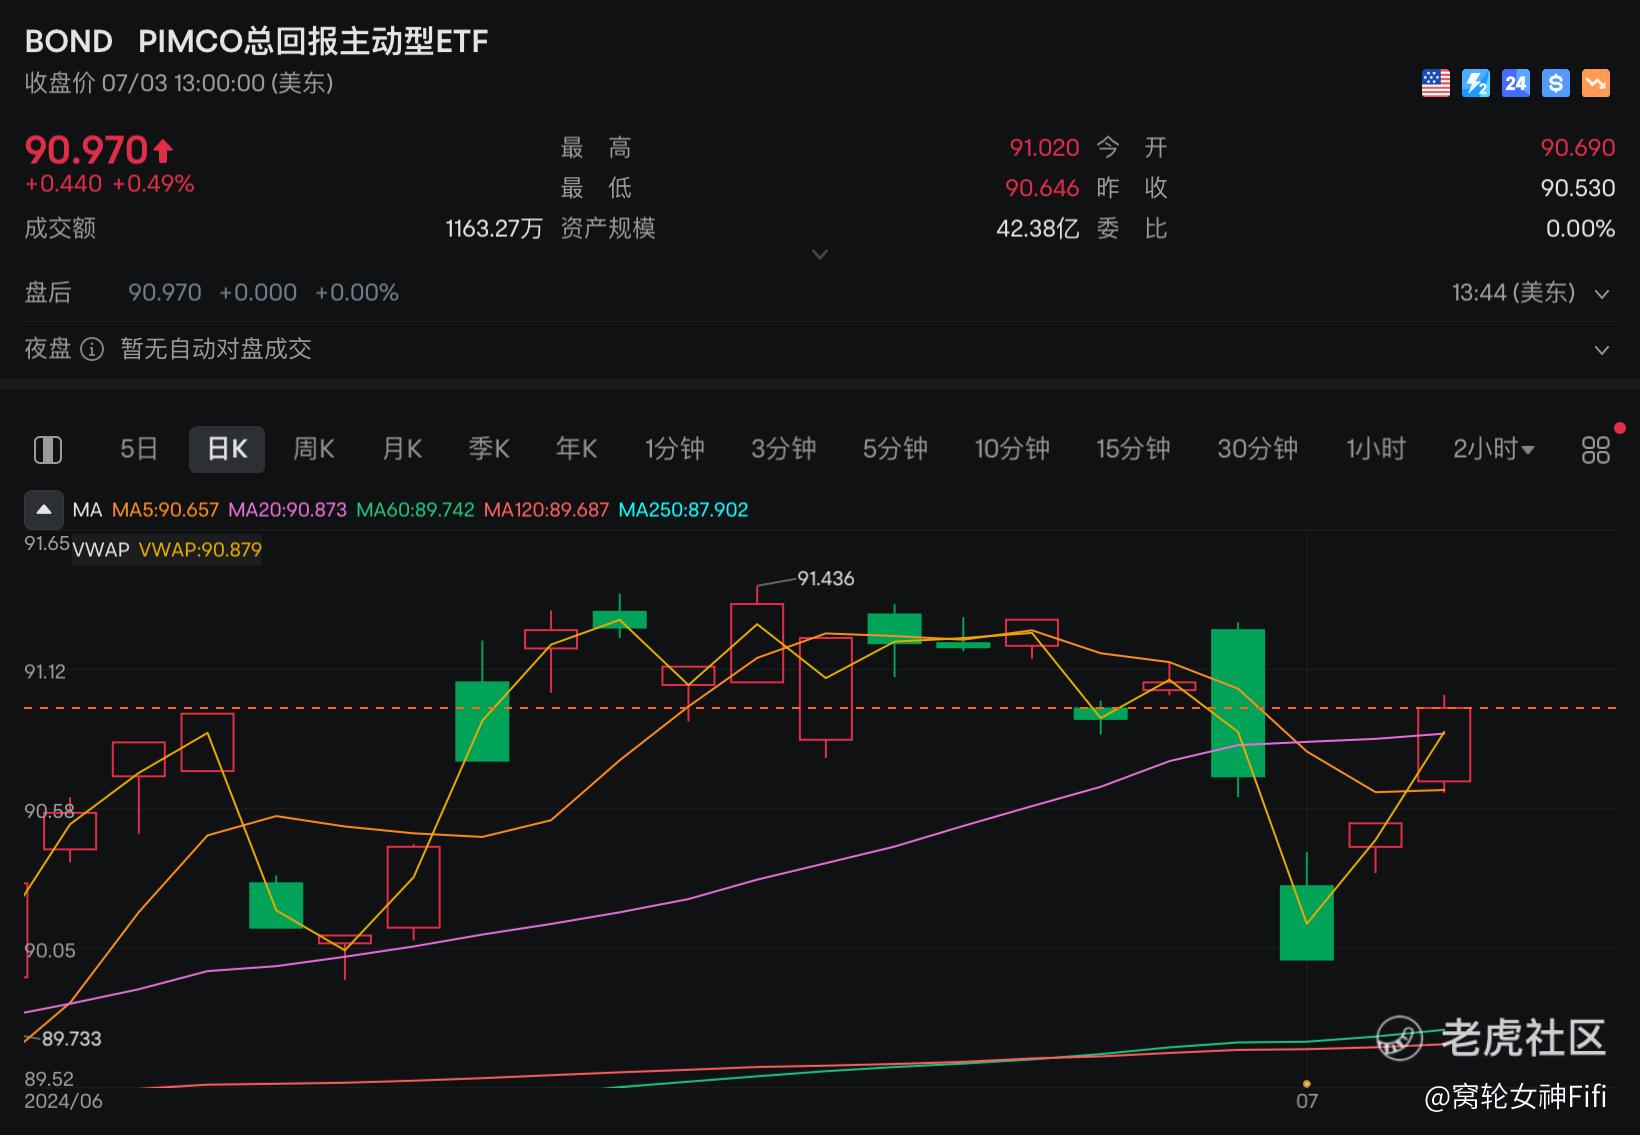The height and width of the screenshot is (1135, 1640).
Task: Tap the VWAP:90.879 indicator label
Action: (200, 550)
